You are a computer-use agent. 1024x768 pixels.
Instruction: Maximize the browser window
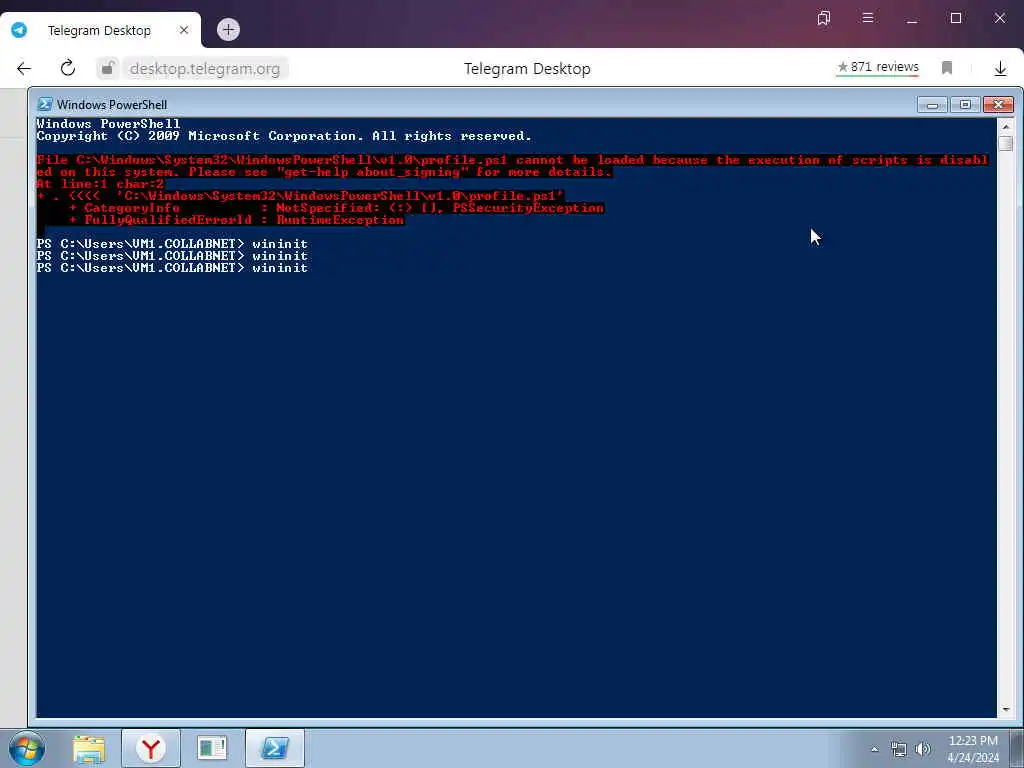(x=955, y=18)
